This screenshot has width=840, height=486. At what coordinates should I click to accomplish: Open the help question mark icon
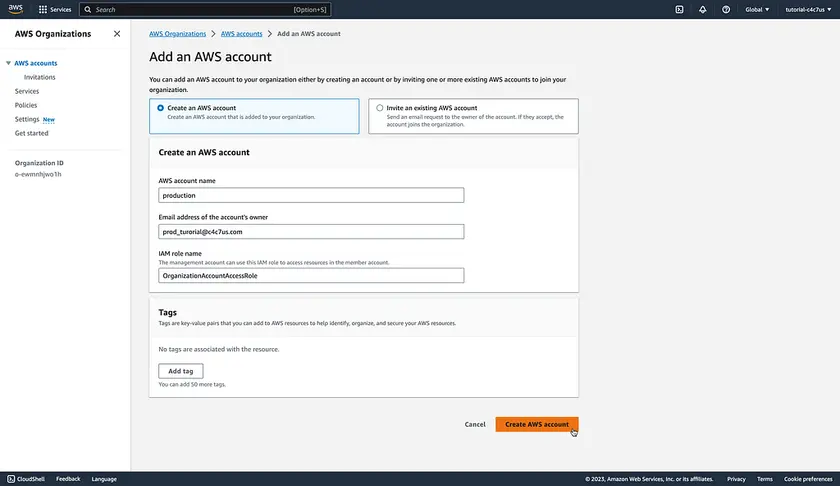726,10
